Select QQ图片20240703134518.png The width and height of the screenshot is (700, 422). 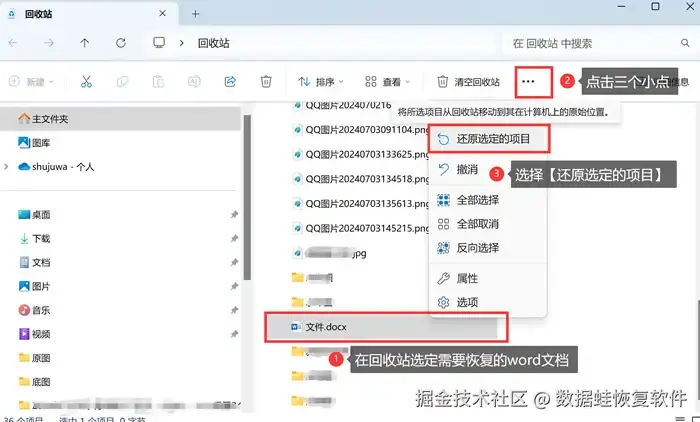point(361,179)
